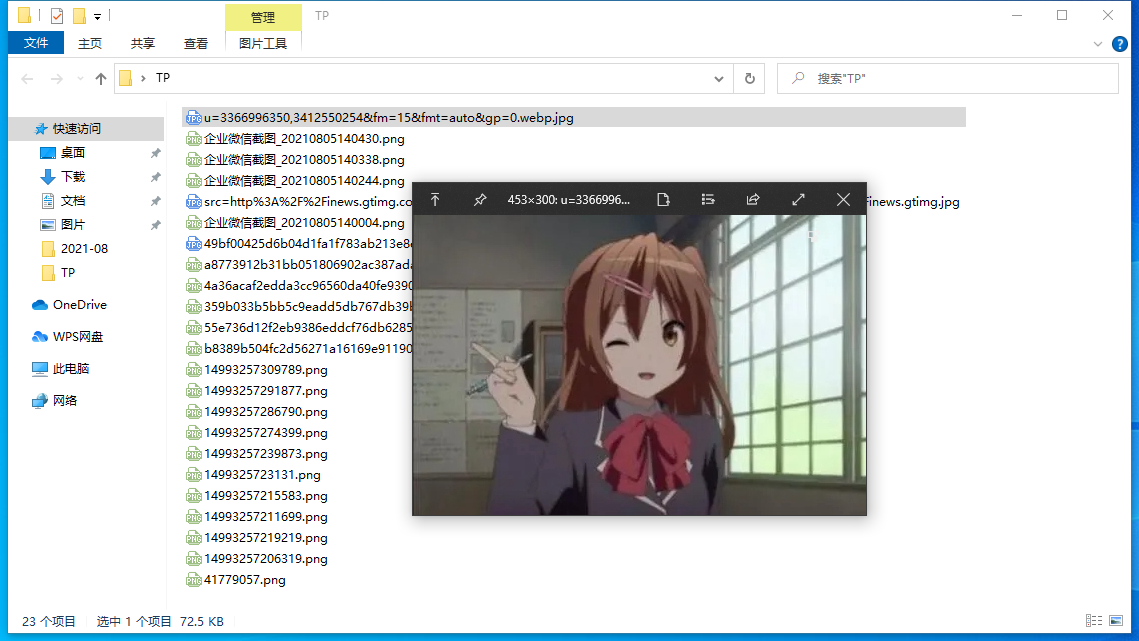
Task: Select file 1499325723131.png
Action: tap(262, 475)
